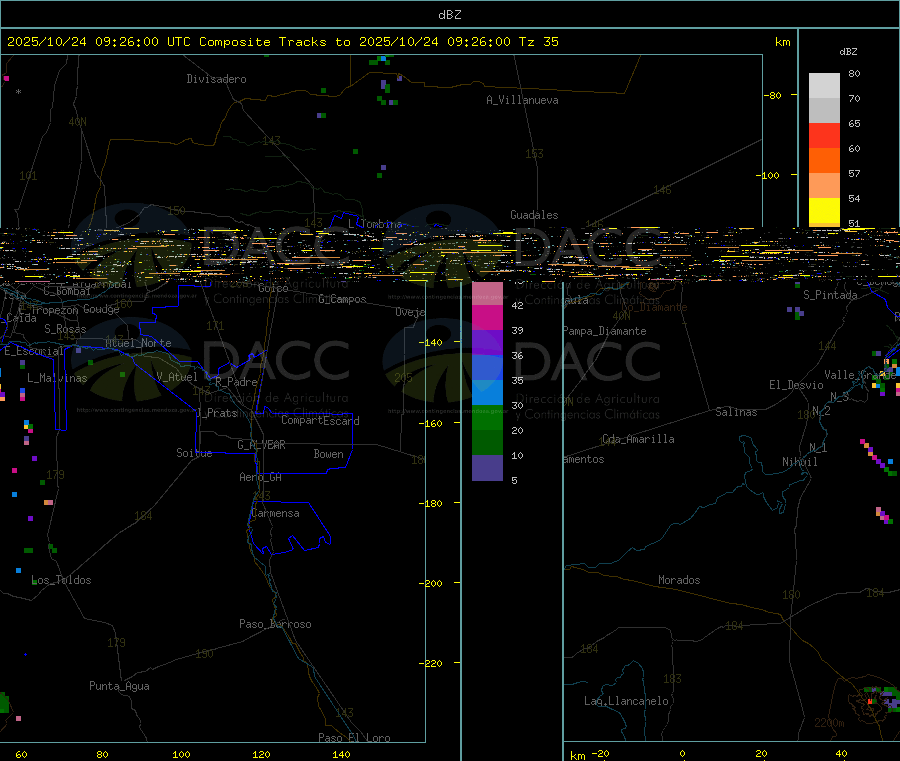900x761 pixels.
Task: Click the Punta_Agua label
Action: (x=119, y=686)
